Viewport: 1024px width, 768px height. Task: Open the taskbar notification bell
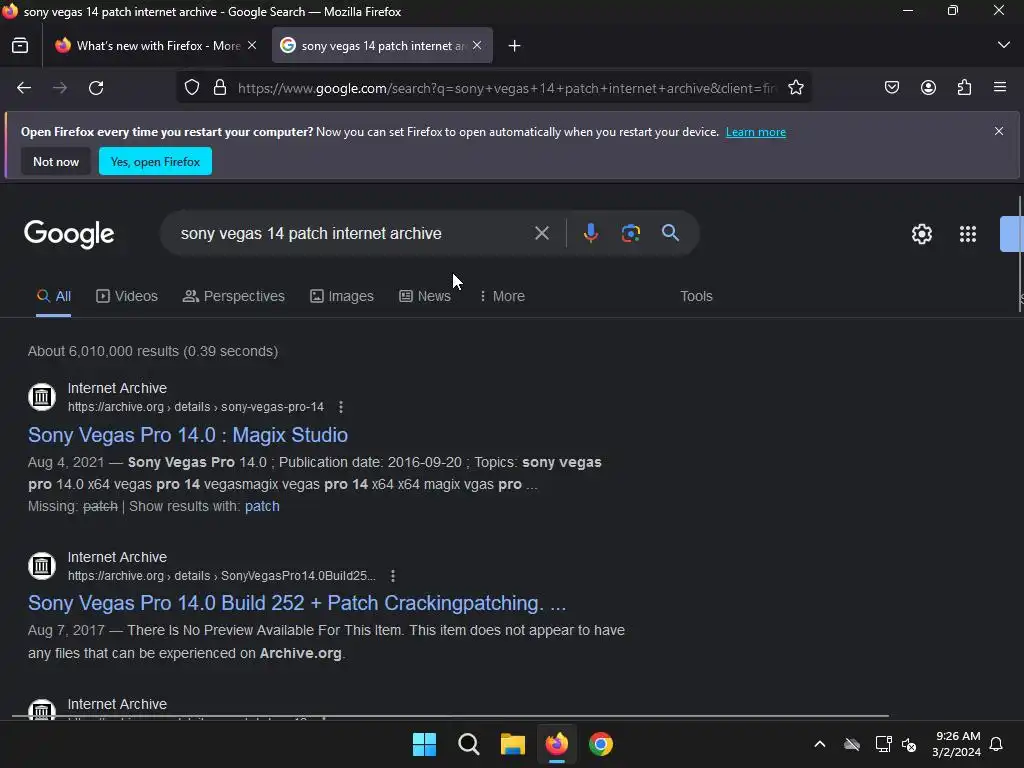click(997, 744)
